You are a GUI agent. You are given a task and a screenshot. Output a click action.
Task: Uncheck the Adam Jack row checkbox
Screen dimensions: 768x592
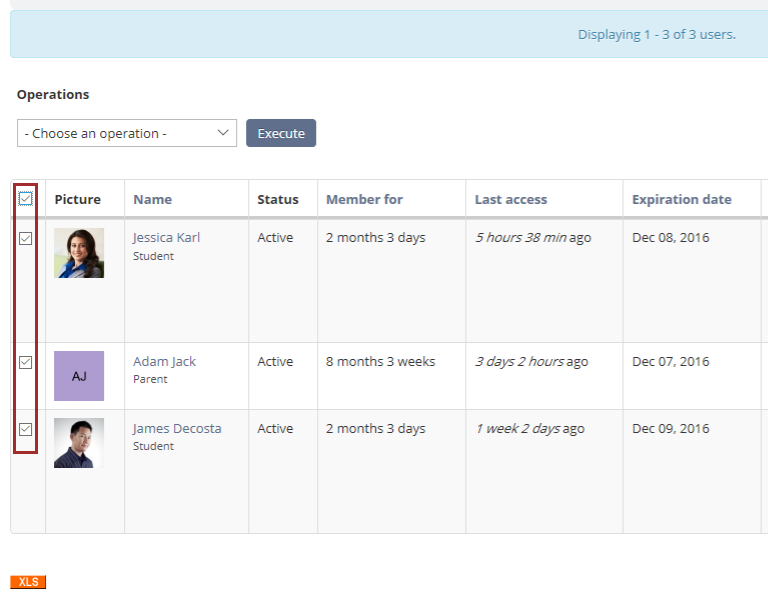[25, 362]
